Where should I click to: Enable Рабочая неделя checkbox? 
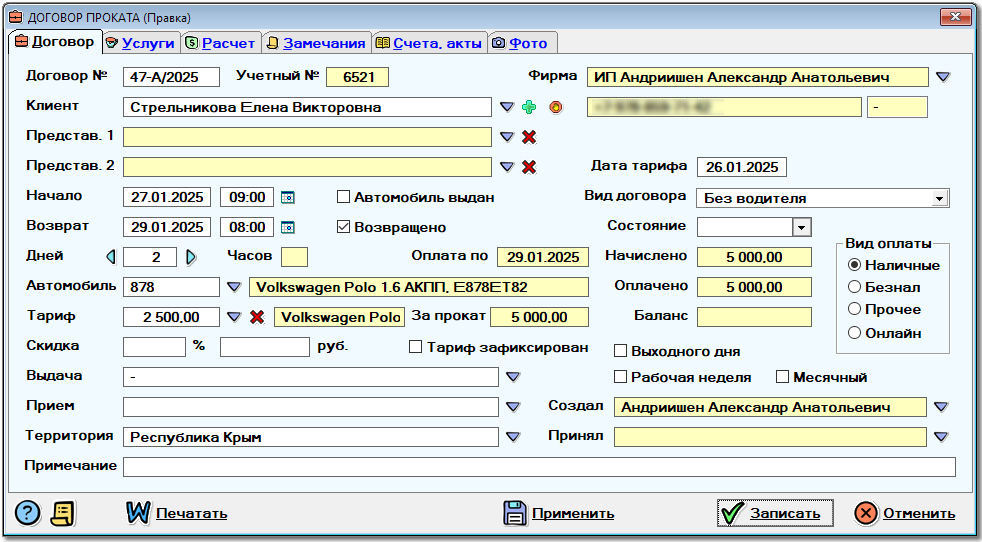[620, 377]
